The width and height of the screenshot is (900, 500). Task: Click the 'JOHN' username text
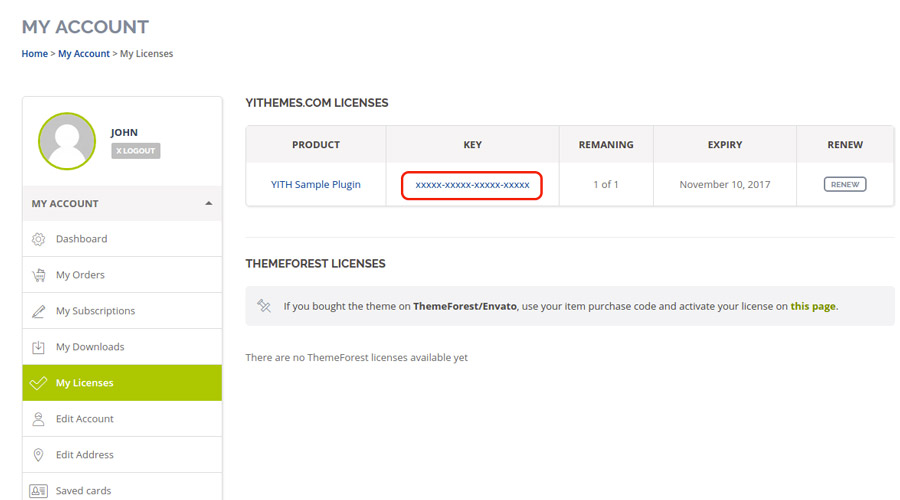click(x=124, y=133)
